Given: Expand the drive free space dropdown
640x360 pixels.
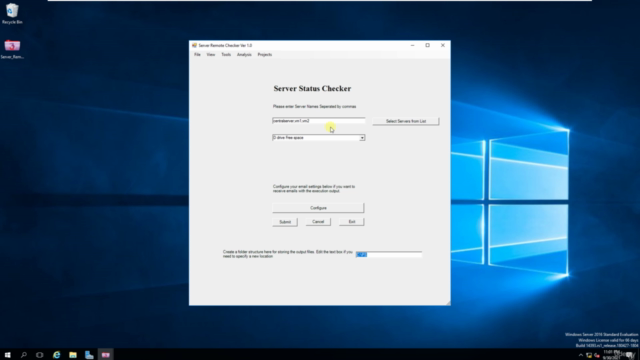Looking at the screenshot, I should point(362,138).
